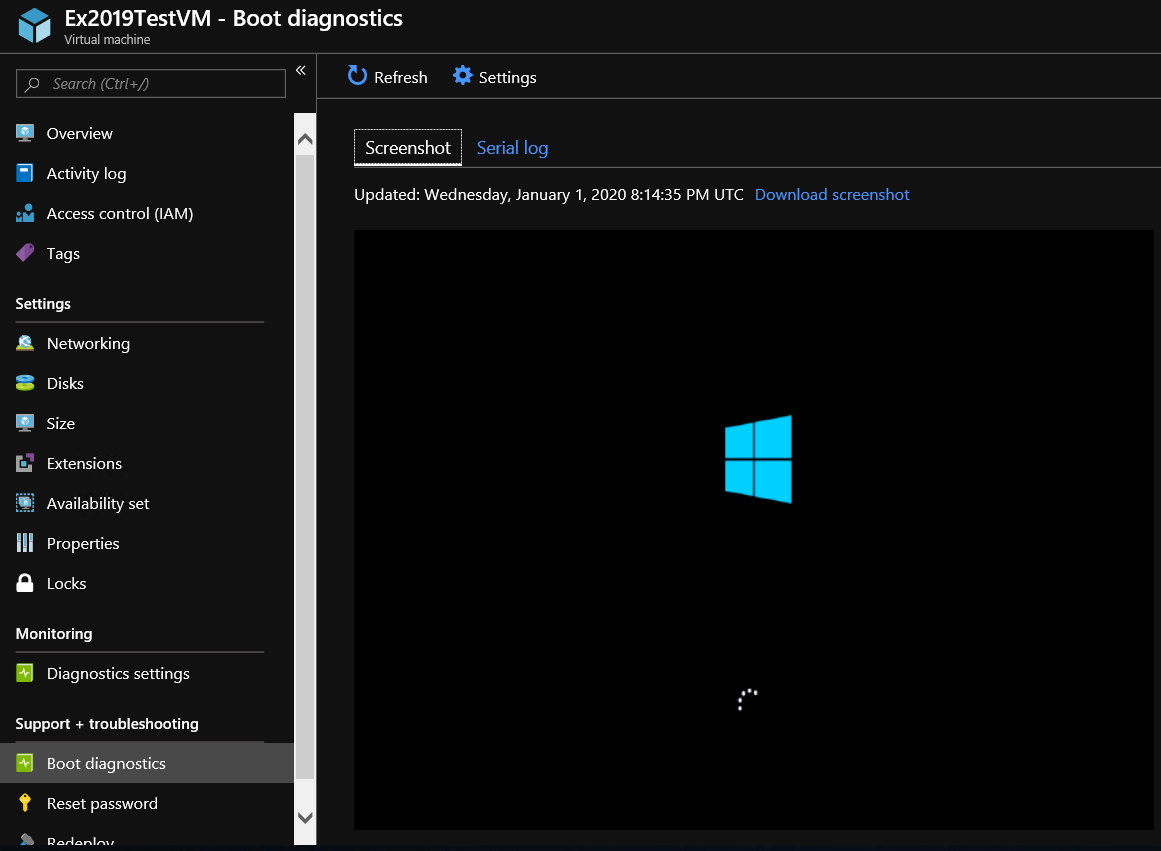Open Settings from the toolbar gear
This screenshot has height=851, width=1161.
click(x=462, y=75)
